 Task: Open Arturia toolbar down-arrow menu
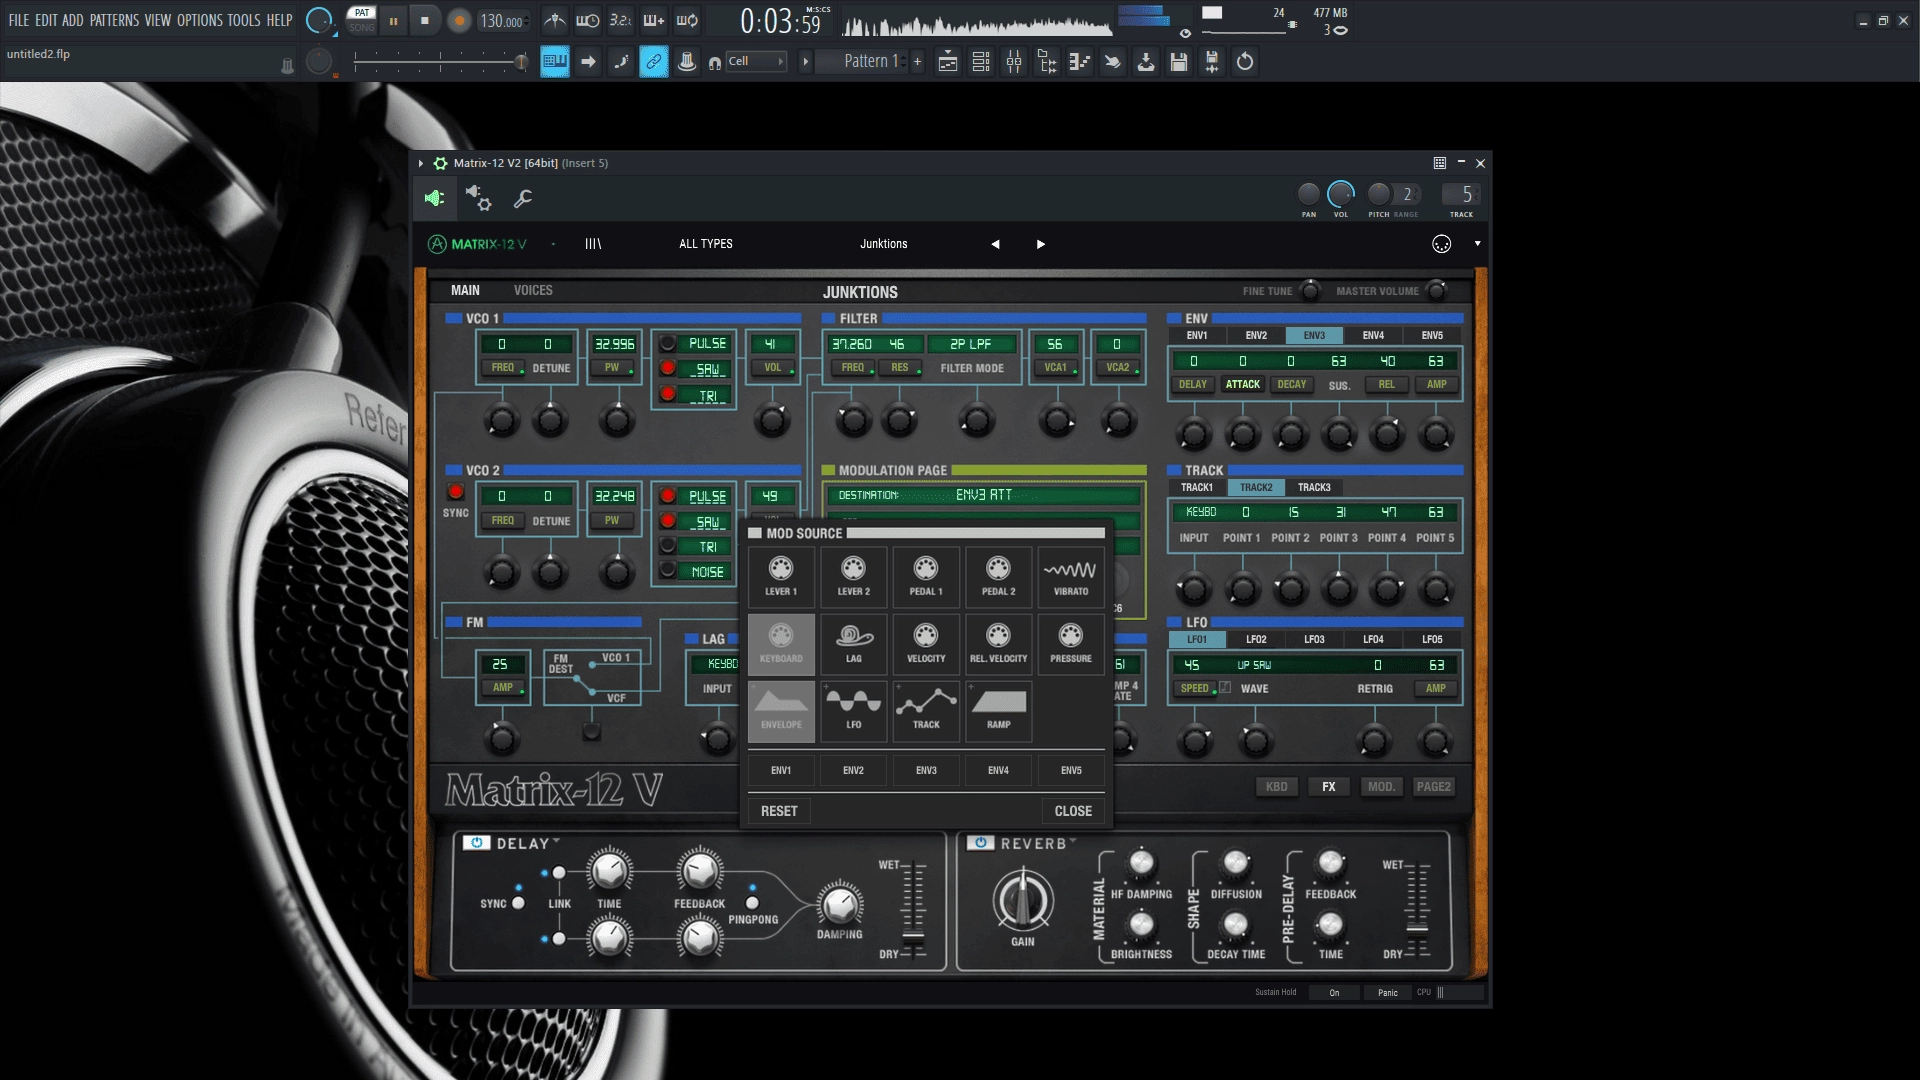1477,244
